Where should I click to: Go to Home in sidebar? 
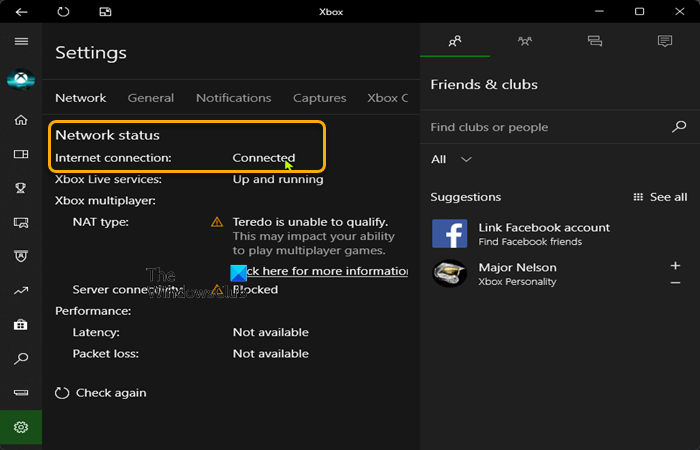point(21,120)
